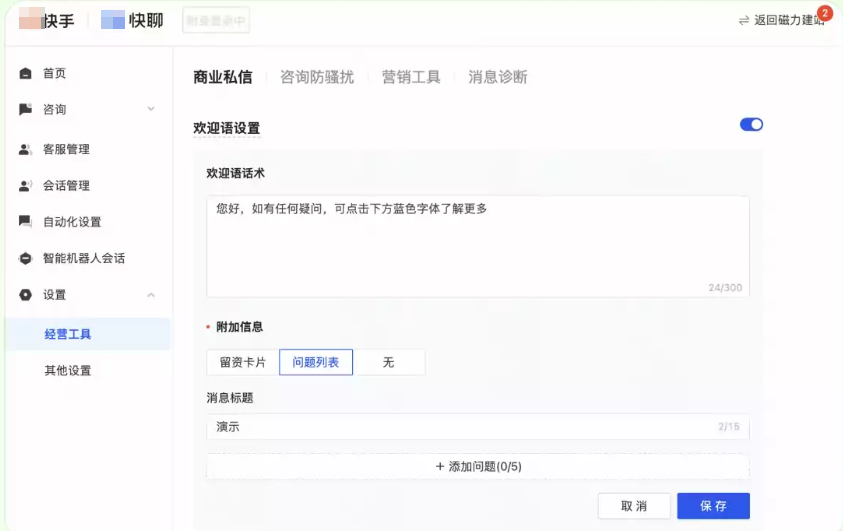Switch to the 消息诊断 tab
Screen dimensions: 843x531
[x=498, y=77]
